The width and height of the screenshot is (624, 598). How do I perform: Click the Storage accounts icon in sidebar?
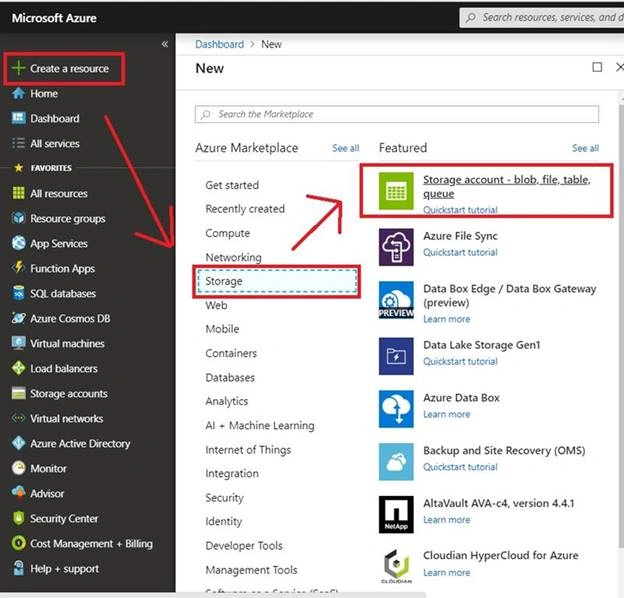[x=18, y=393]
